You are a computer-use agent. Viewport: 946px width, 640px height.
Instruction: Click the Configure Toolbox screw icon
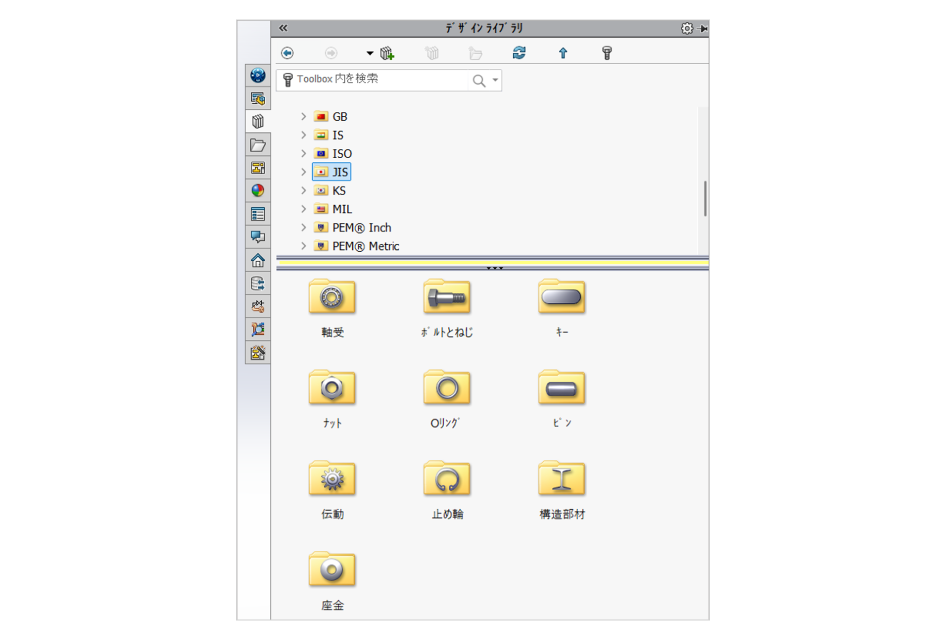(x=607, y=54)
